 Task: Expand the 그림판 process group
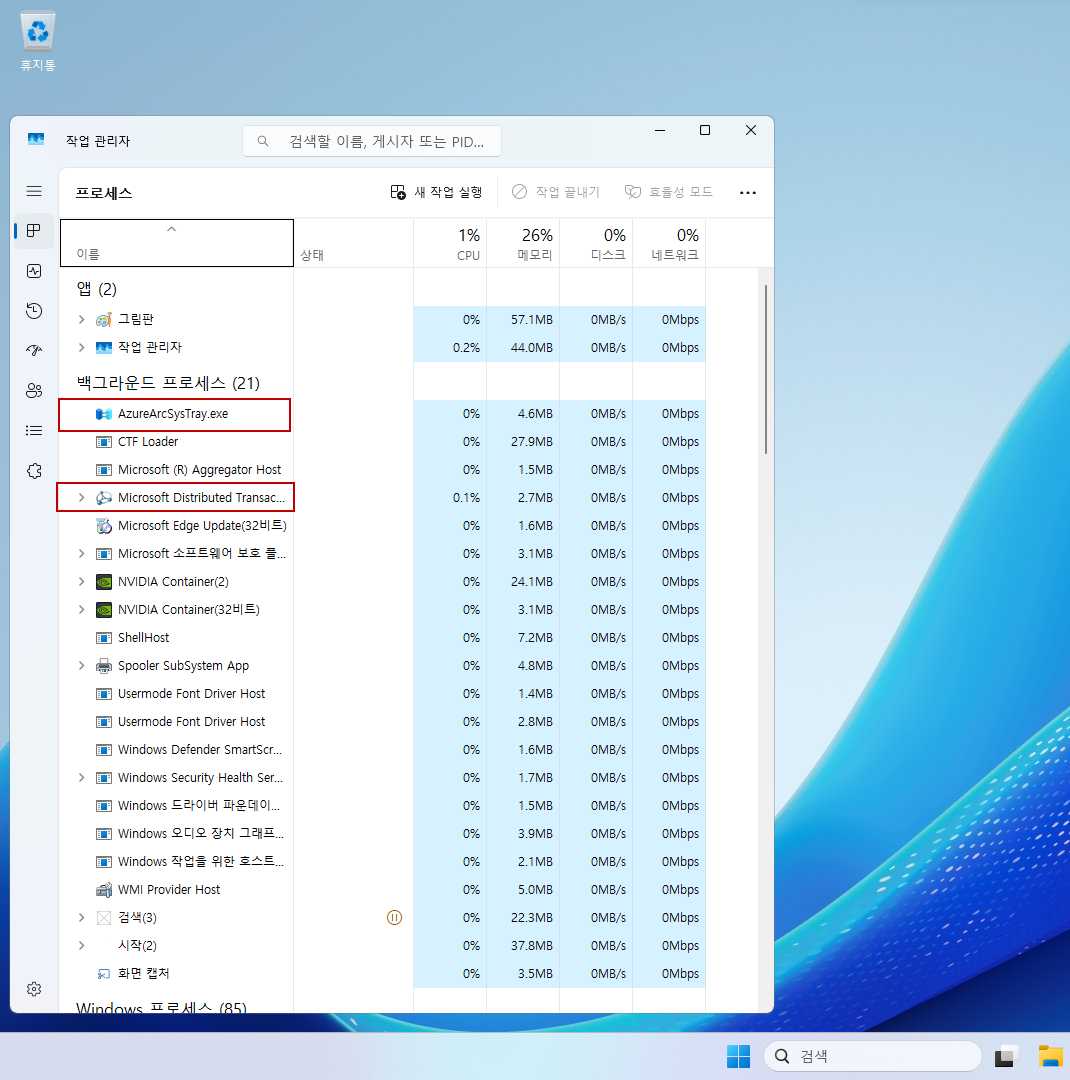[81, 320]
